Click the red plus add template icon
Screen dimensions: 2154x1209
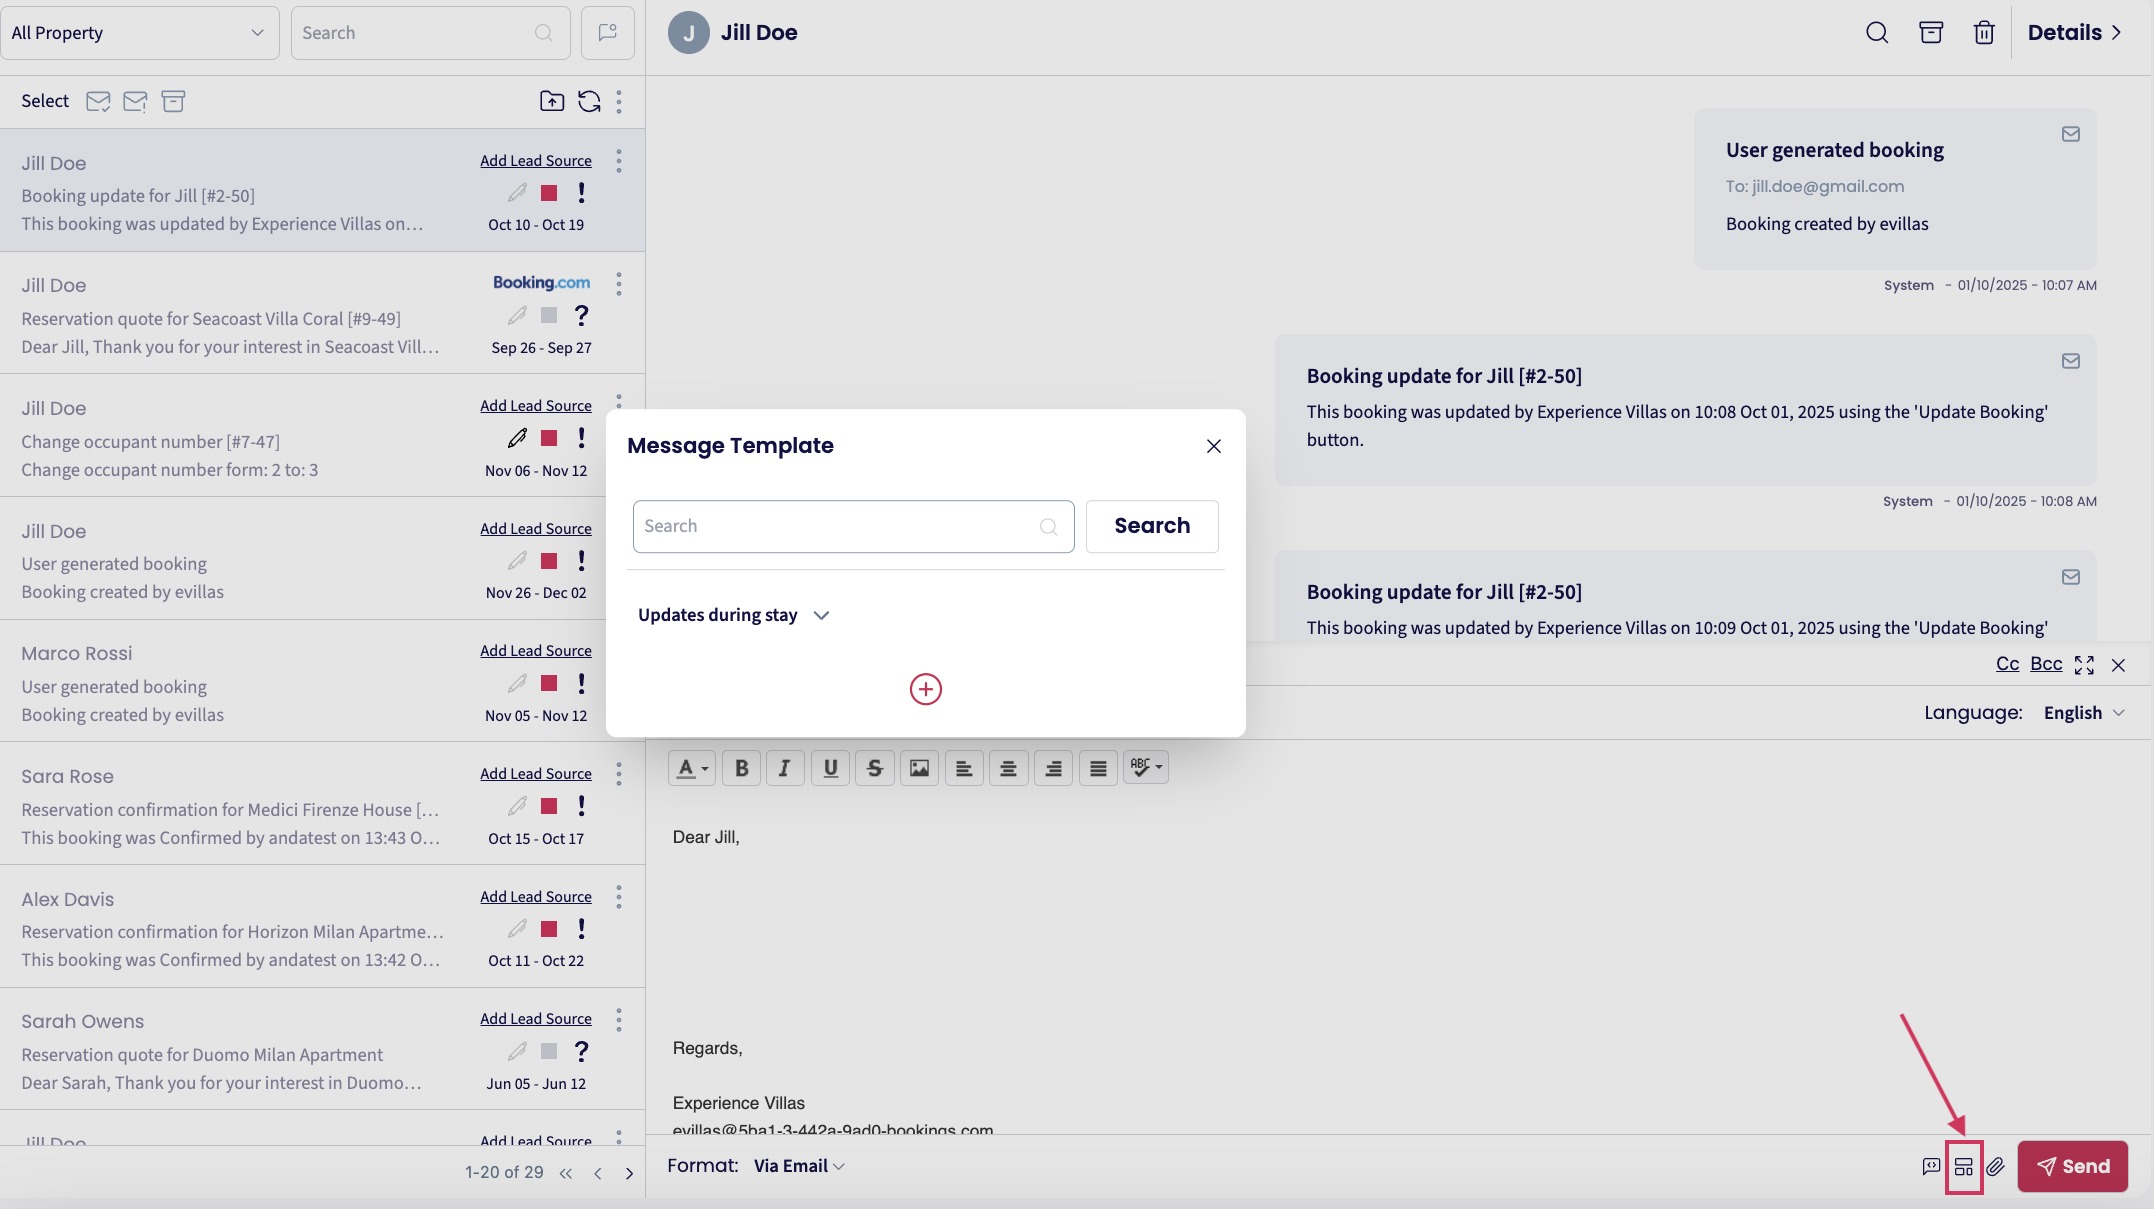coord(925,689)
